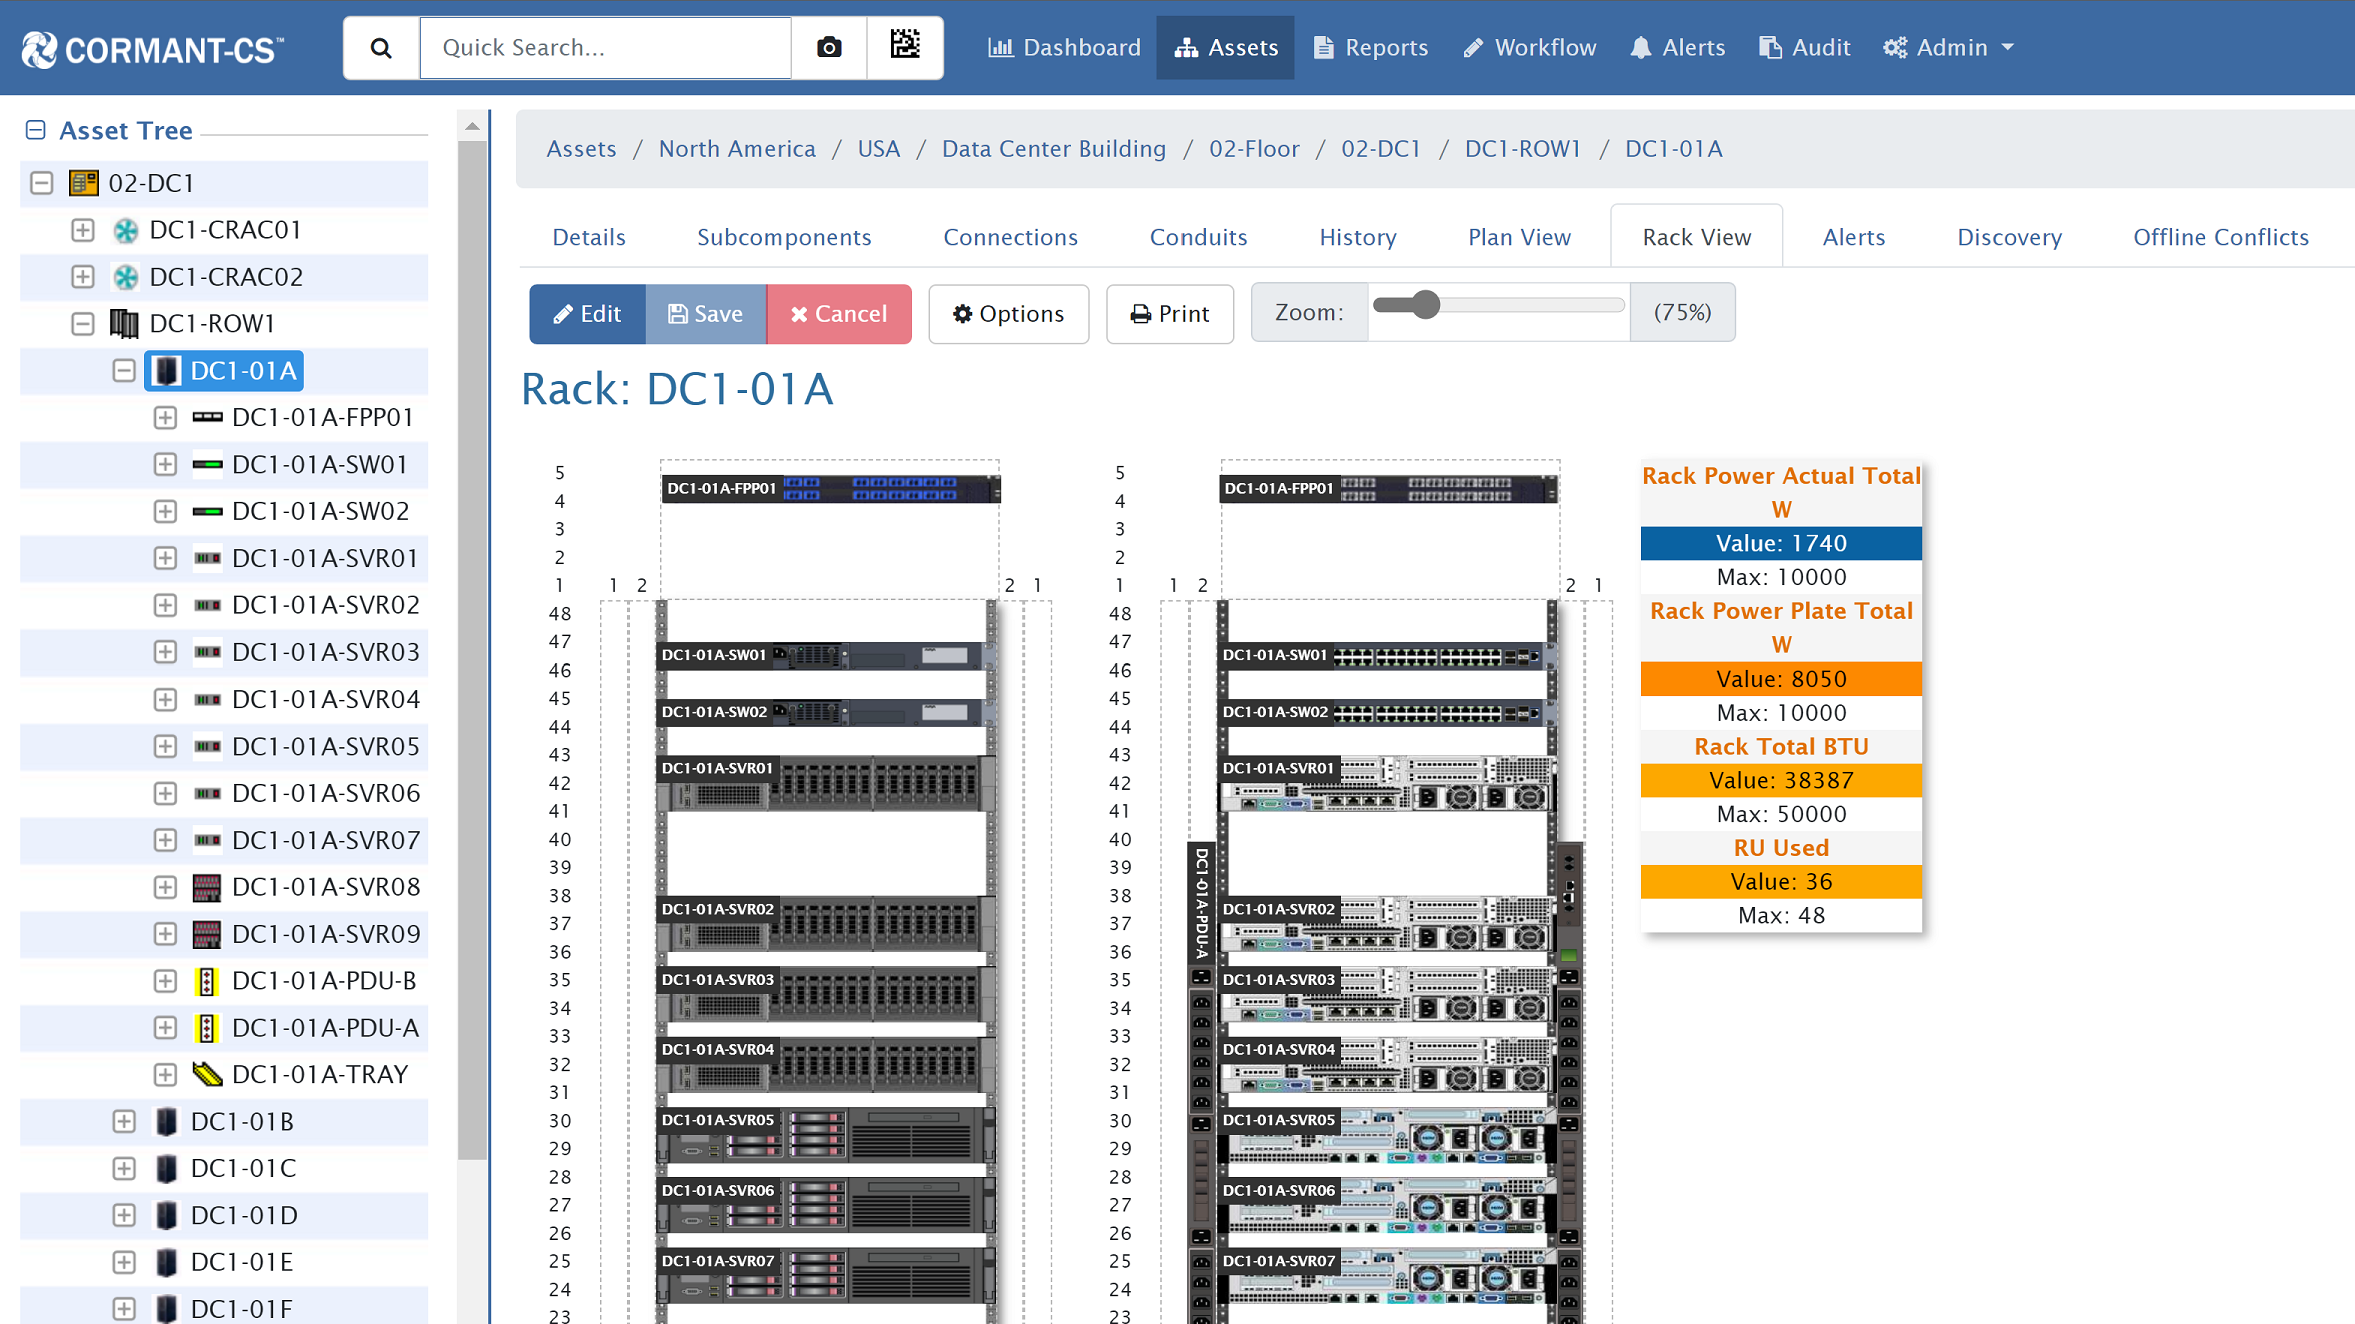Click the rack view Zoom slider handle

tap(1426, 305)
